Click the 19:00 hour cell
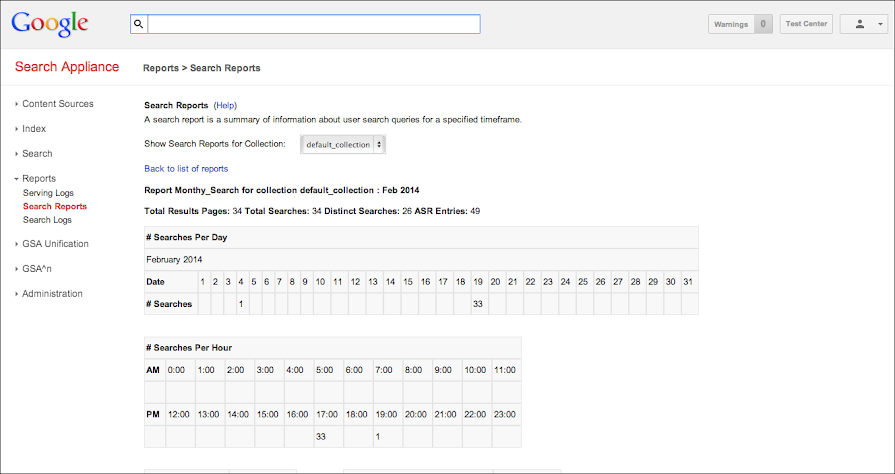 coord(386,415)
